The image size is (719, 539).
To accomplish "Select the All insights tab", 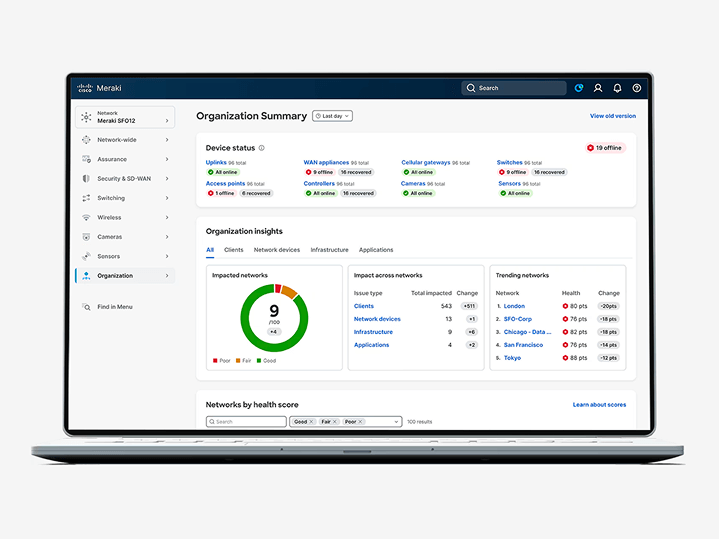I will (x=210, y=250).
